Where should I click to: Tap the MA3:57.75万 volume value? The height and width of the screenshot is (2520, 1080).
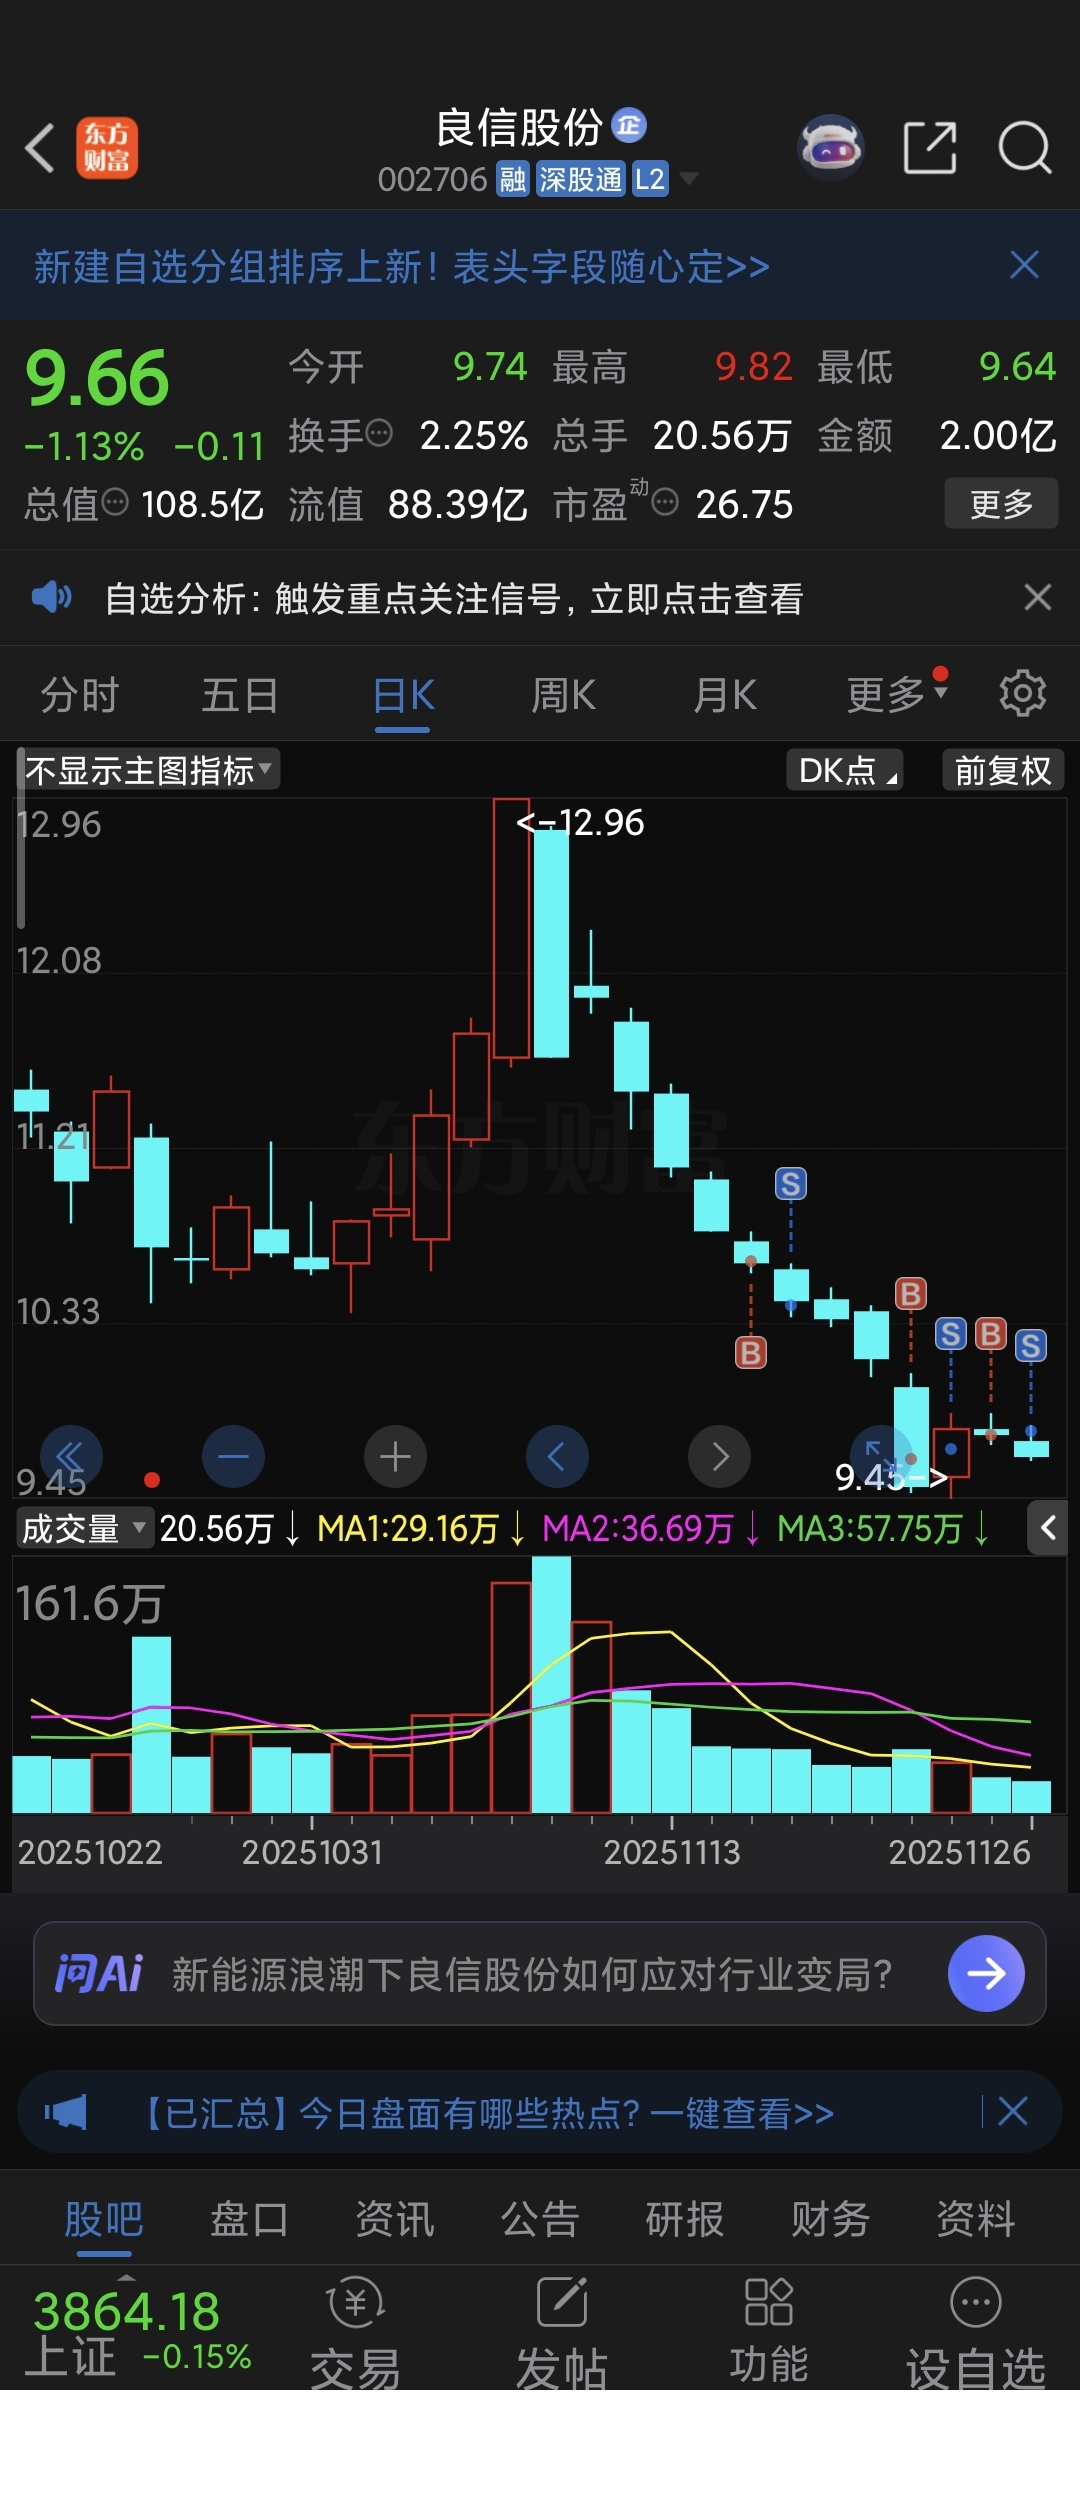[870, 1528]
